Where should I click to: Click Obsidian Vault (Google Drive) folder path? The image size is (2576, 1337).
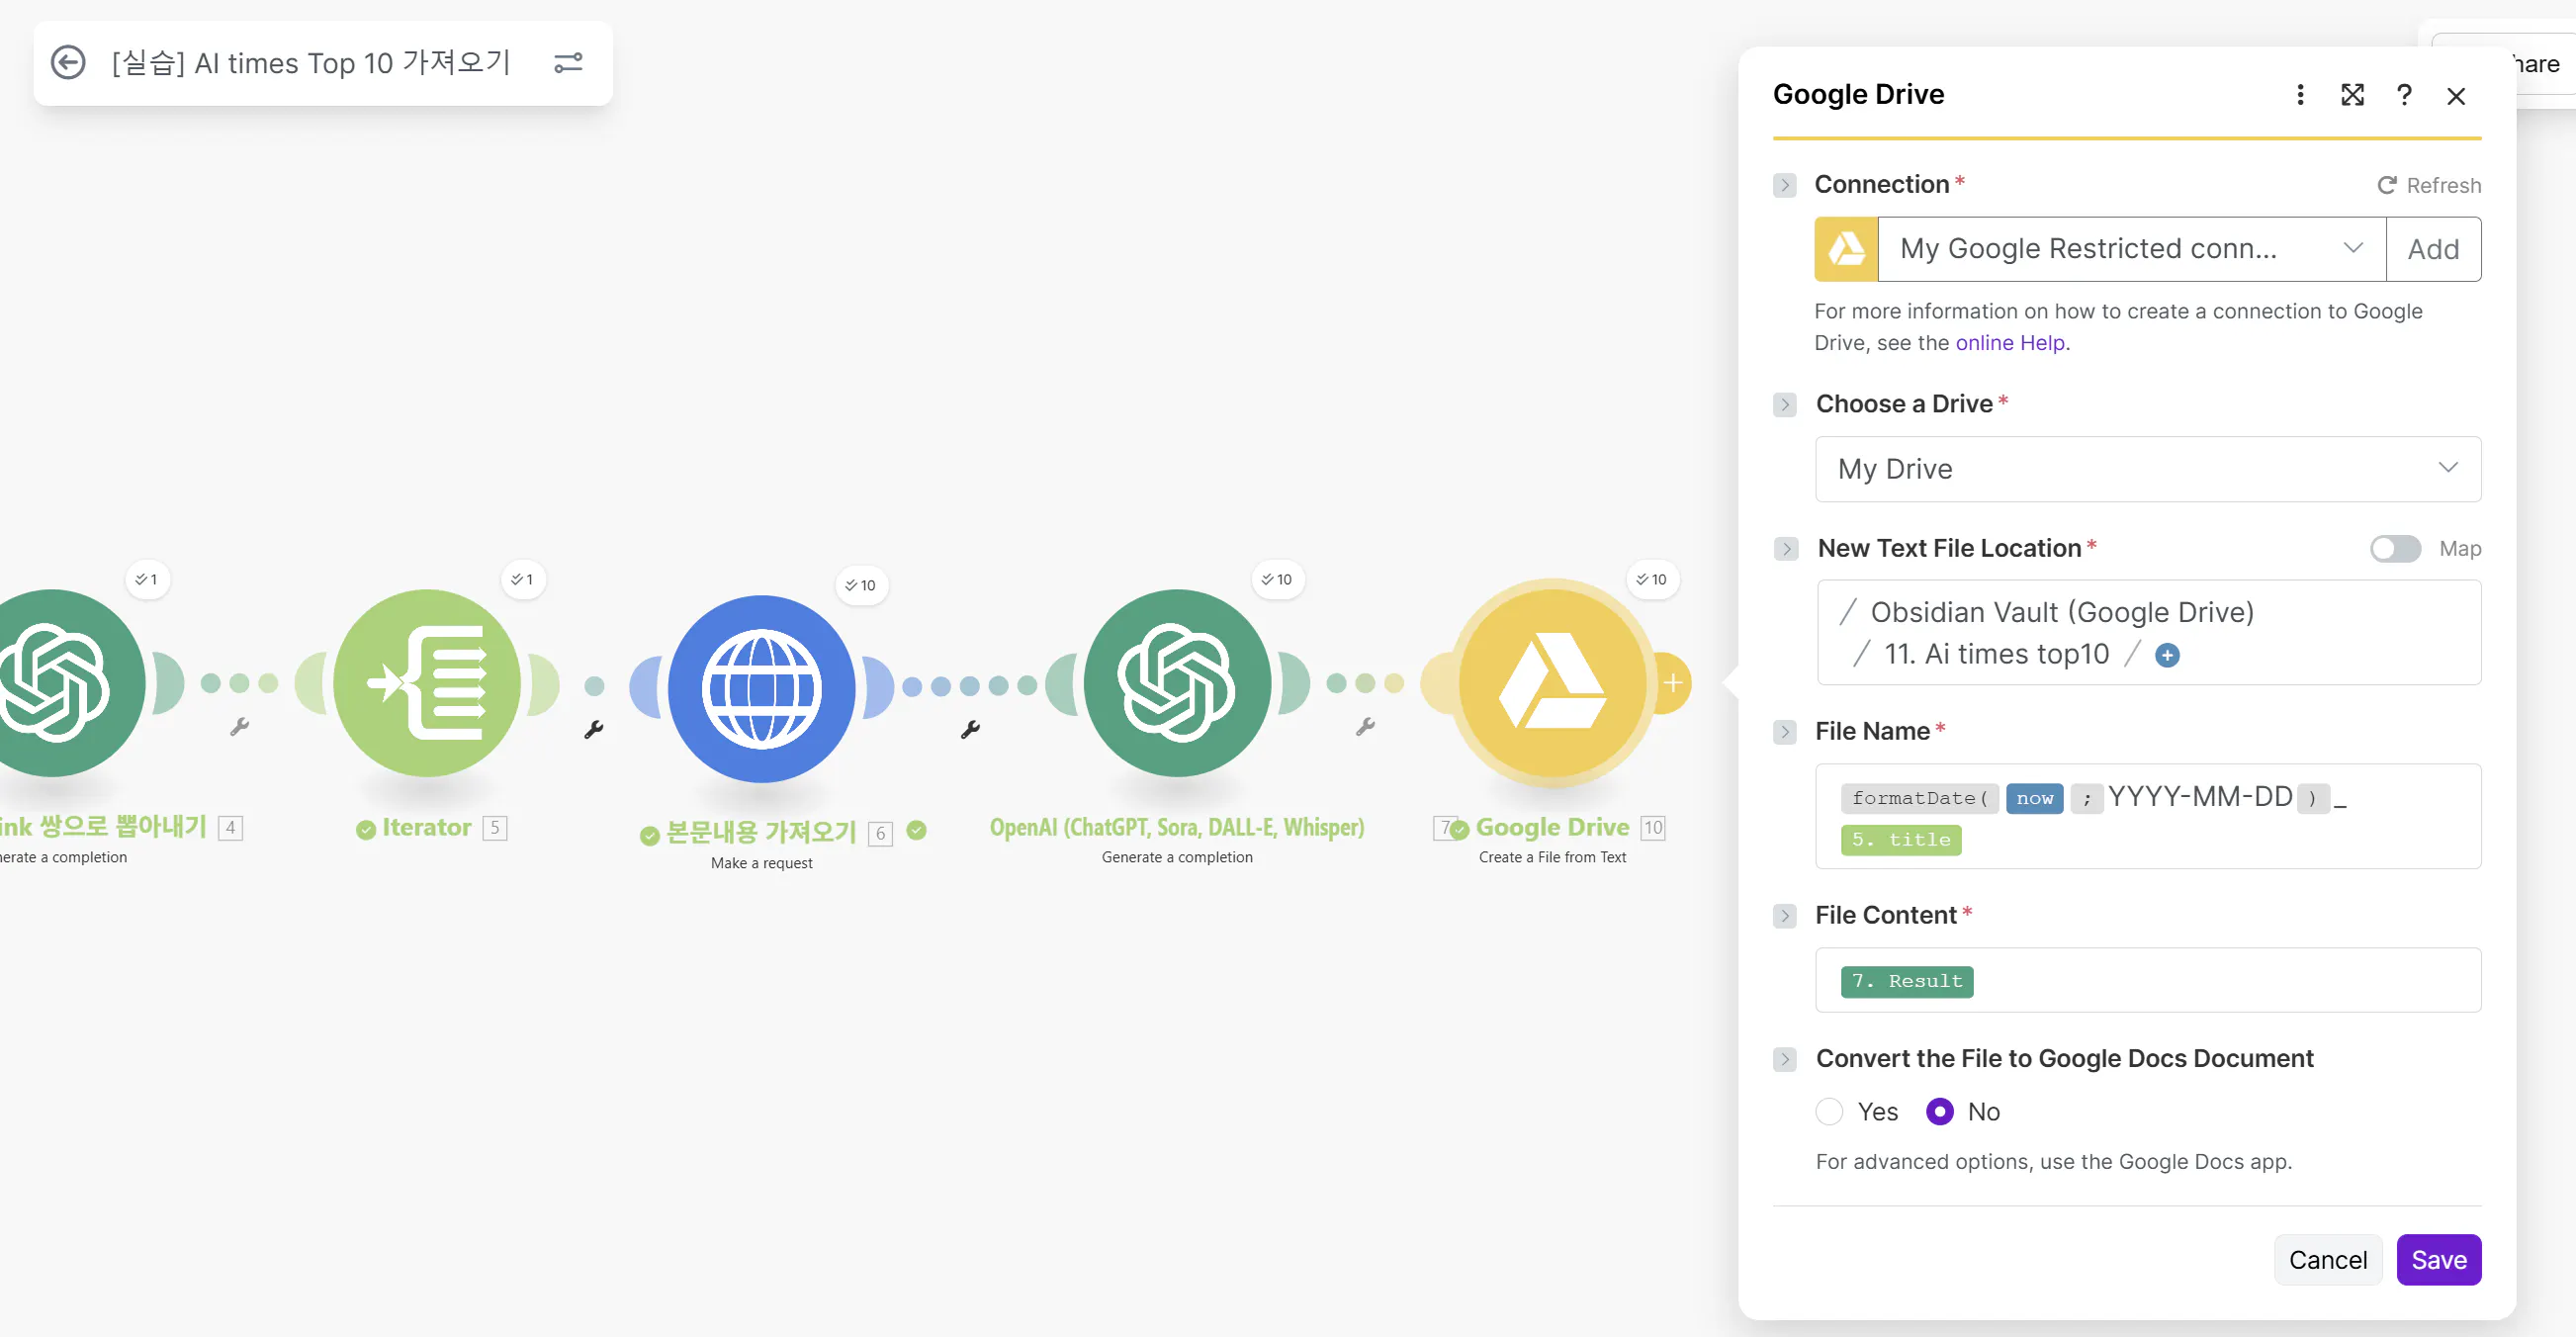(2062, 612)
